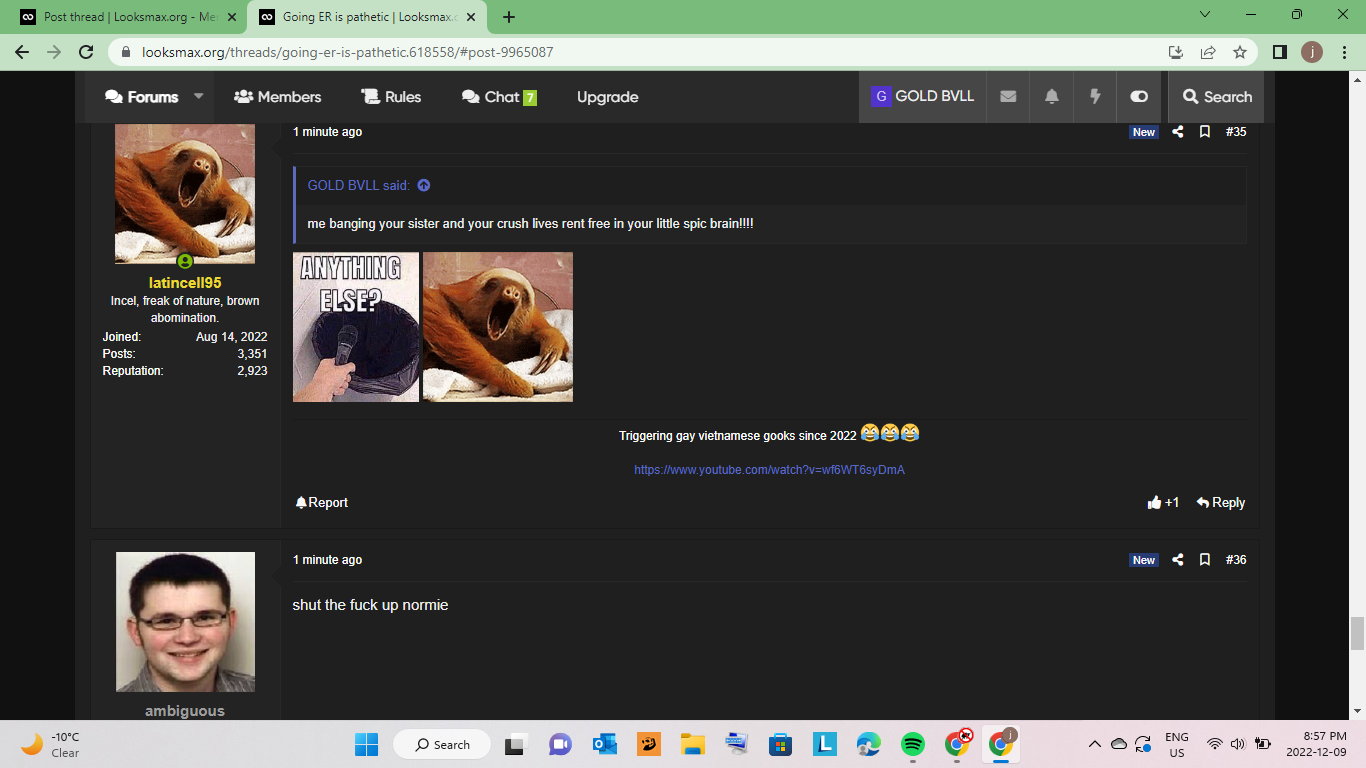
Task: Open latincell95 profile name
Action: pos(185,283)
